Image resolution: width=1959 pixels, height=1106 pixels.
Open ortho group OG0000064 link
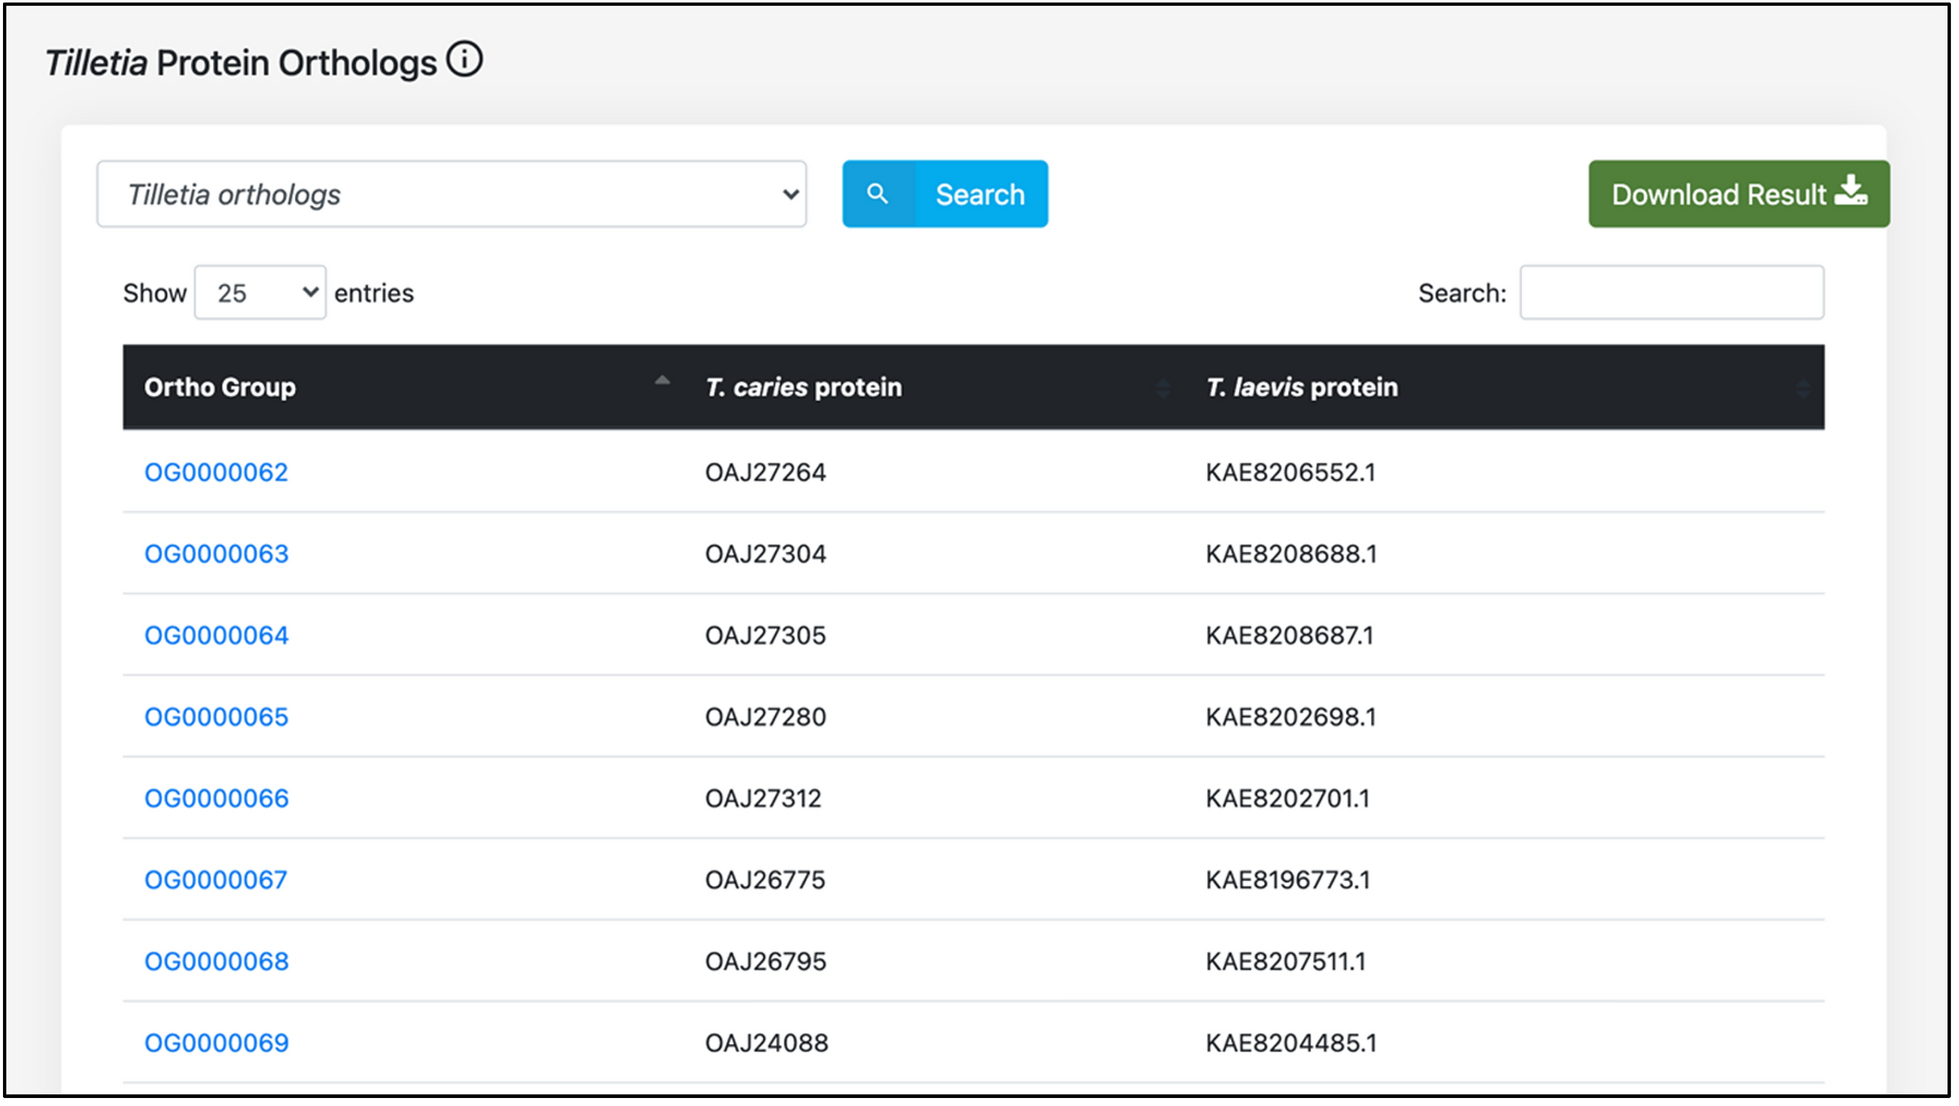coord(216,635)
